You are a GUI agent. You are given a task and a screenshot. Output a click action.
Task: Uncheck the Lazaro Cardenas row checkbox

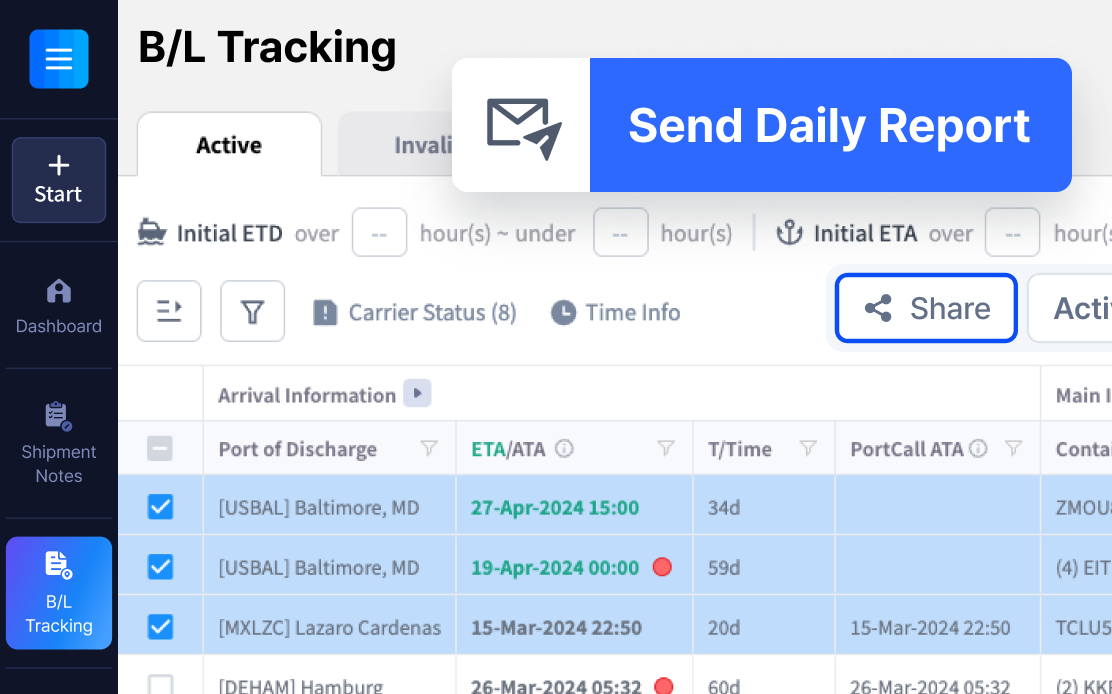[x=160, y=627]
